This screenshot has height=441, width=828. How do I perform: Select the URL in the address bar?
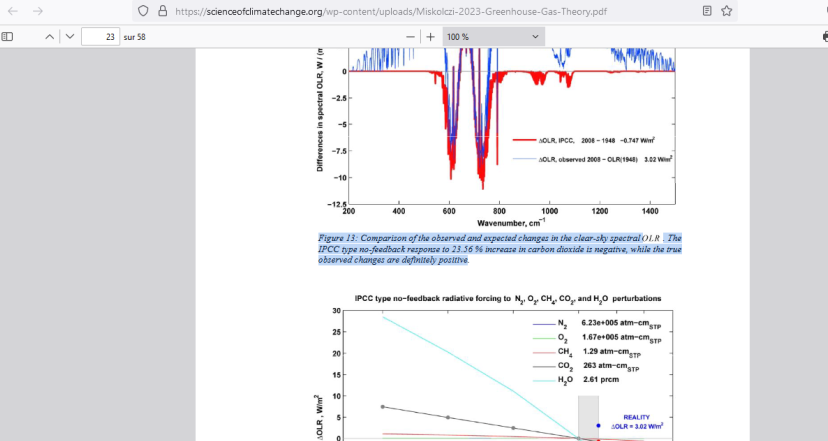coord(391,11)
